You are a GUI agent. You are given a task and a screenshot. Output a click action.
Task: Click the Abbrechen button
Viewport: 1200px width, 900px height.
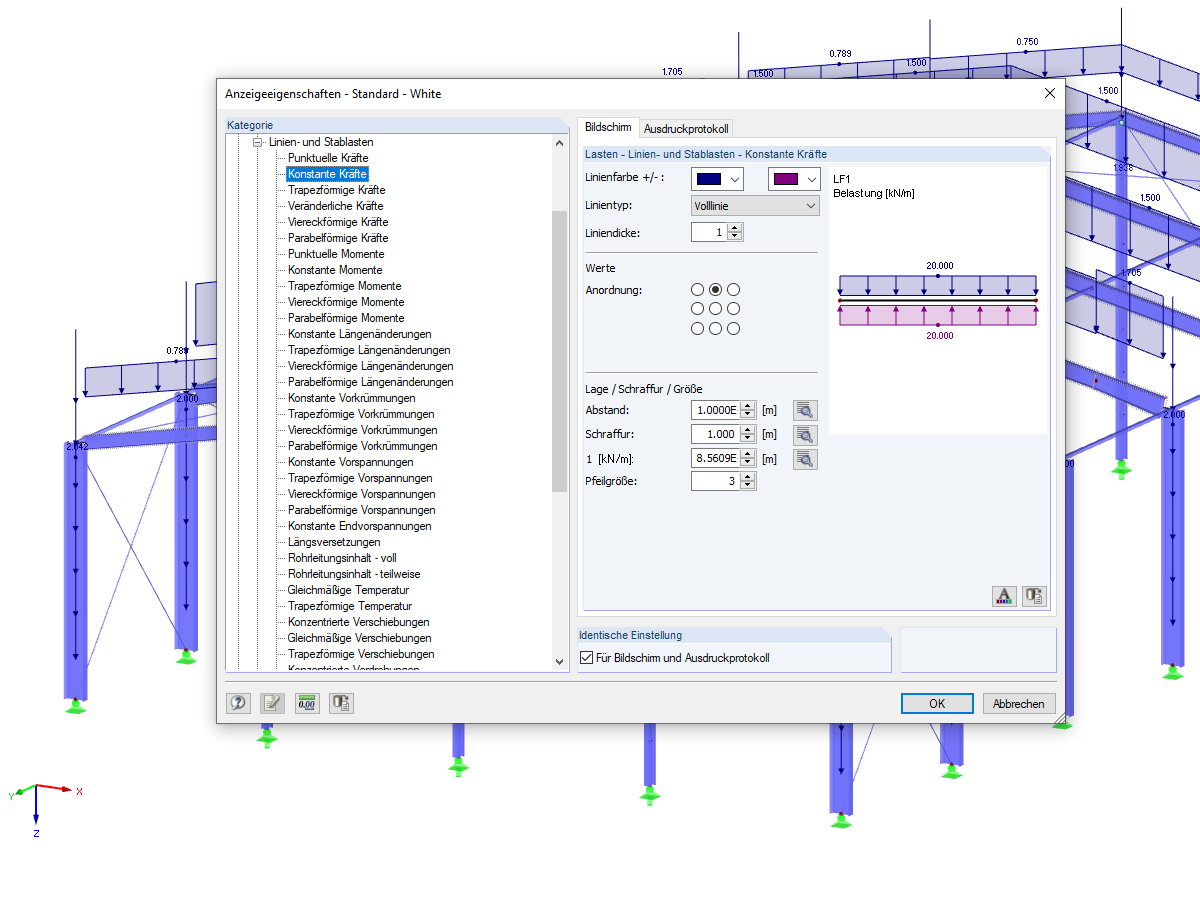click(1019, 703)
